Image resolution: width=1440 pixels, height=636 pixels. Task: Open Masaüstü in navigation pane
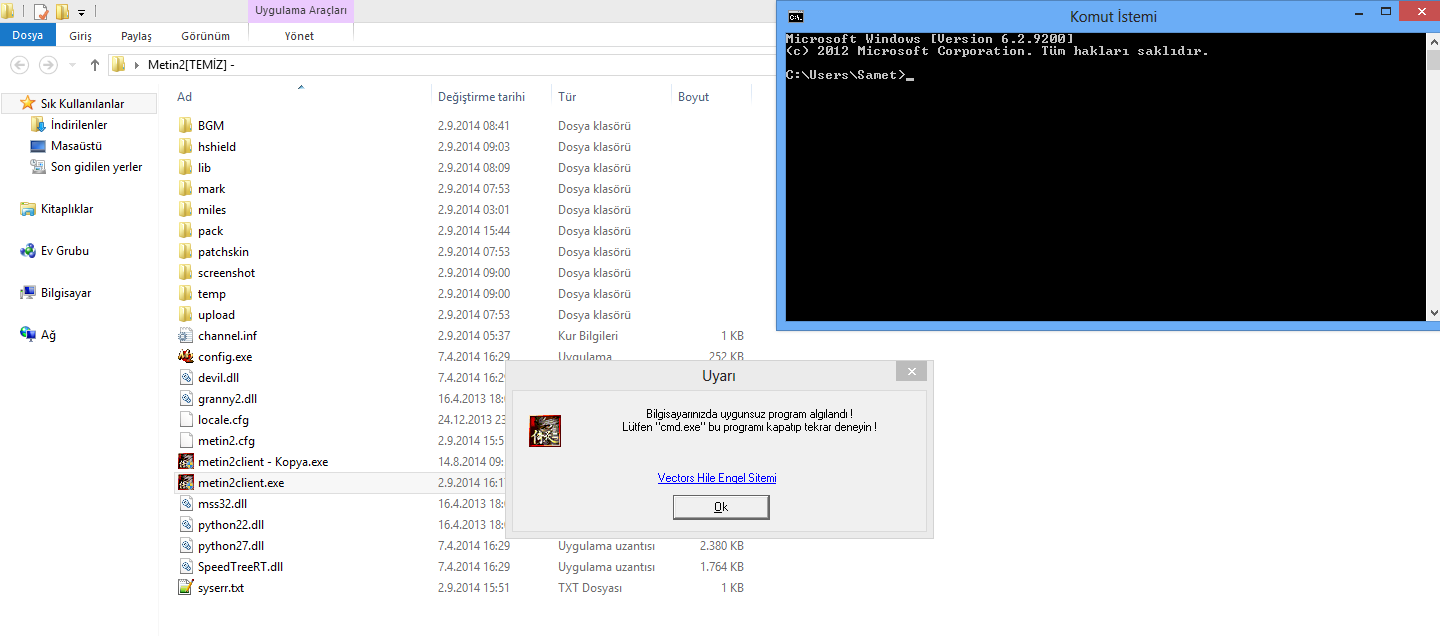point(76,146)
